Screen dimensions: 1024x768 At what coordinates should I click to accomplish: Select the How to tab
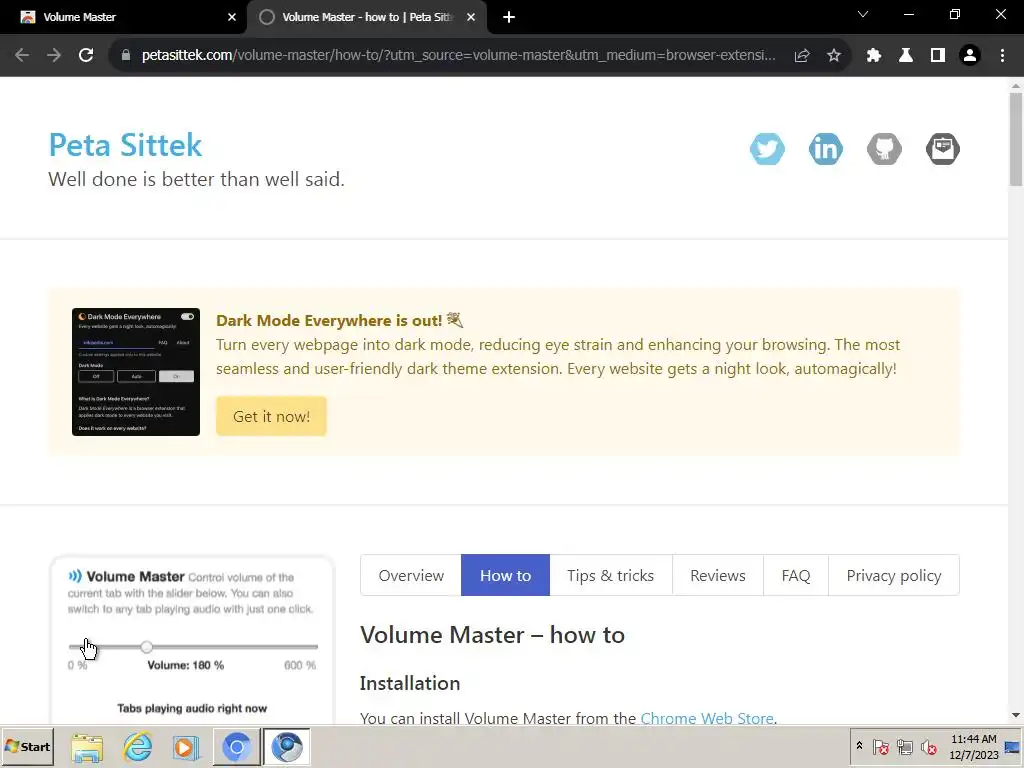click(x=505, y=575)
